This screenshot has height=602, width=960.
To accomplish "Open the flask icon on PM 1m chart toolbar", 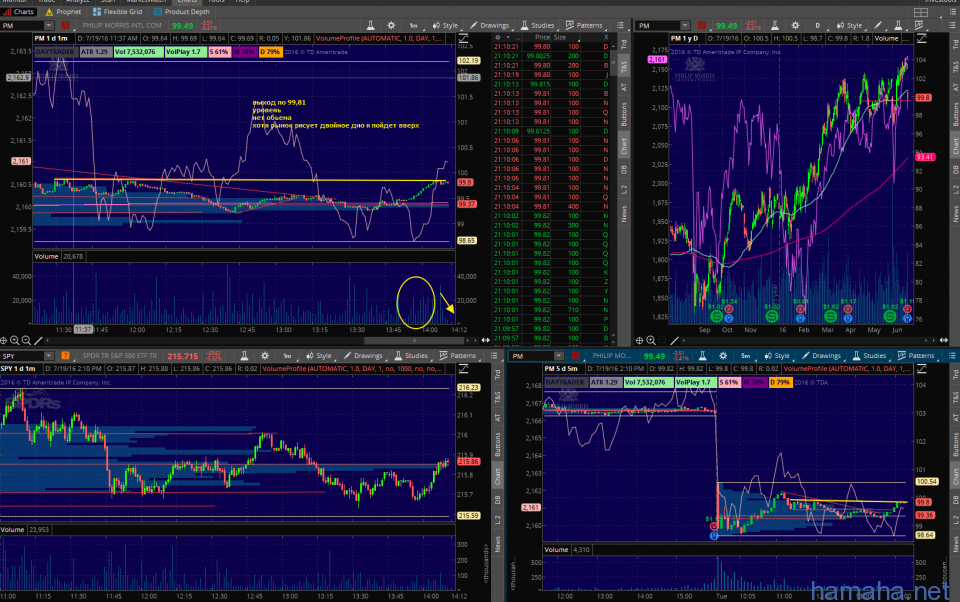I will 370,25.
